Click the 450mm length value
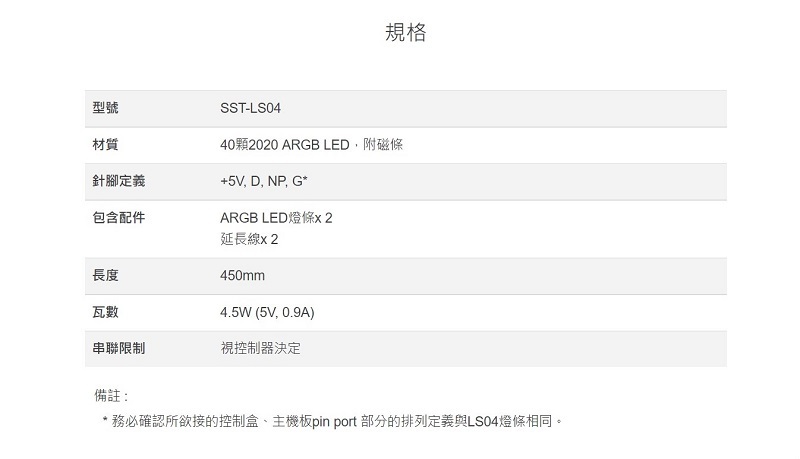800x459 pixels. pos(242,276)
